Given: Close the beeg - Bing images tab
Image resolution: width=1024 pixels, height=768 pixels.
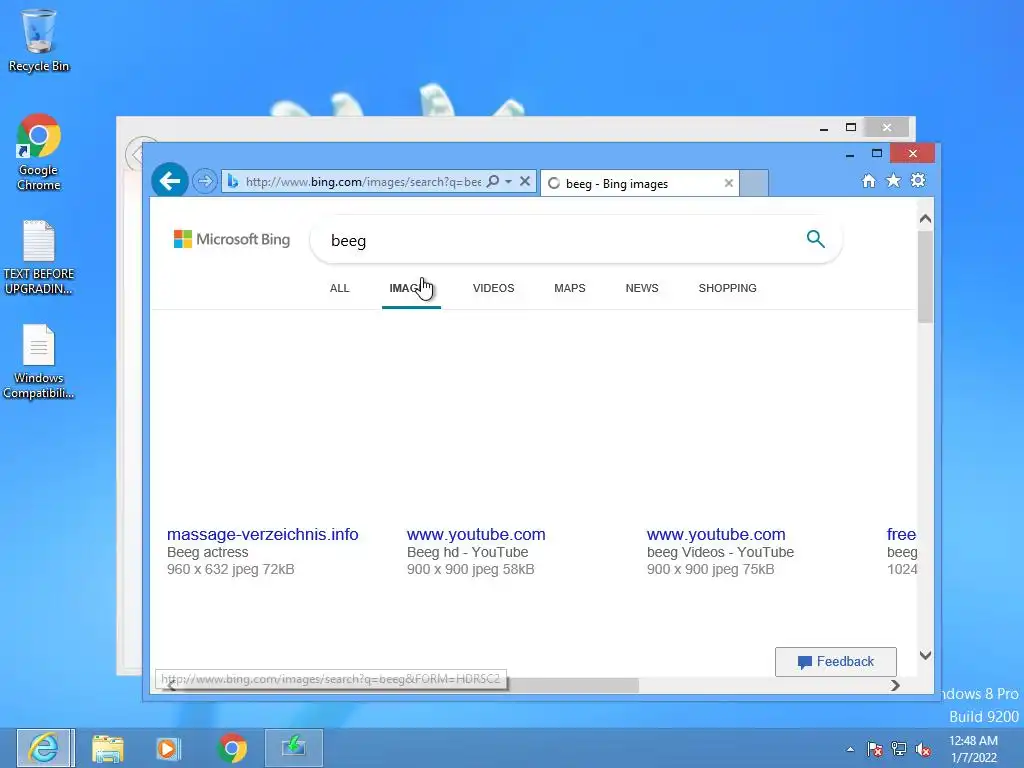Looking at the screenshot, I should (x=729, y=184).
